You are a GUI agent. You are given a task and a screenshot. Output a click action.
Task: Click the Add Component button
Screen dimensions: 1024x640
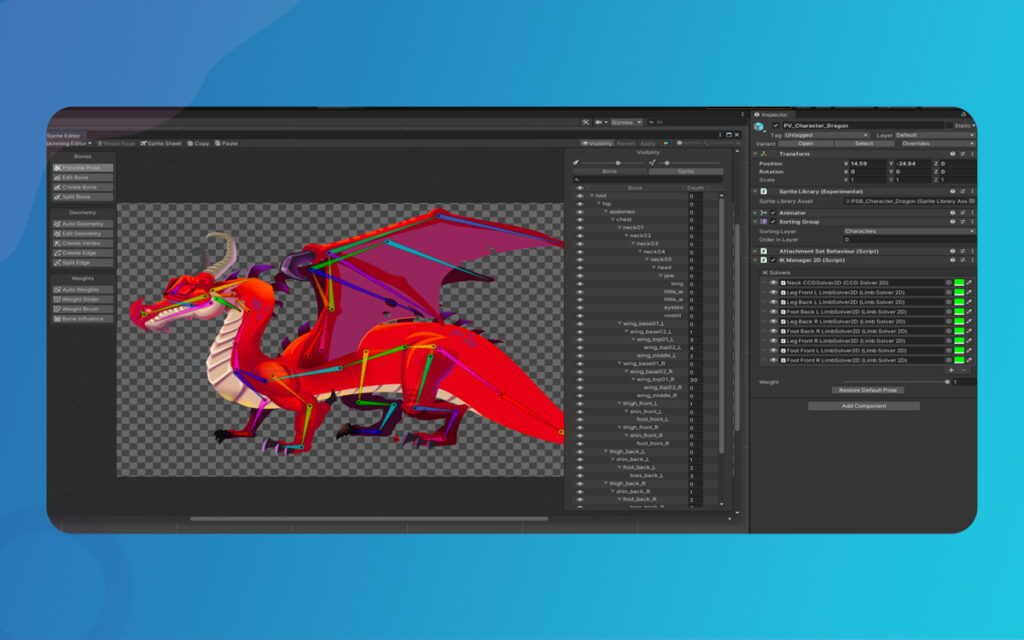(x=863, y=406)
